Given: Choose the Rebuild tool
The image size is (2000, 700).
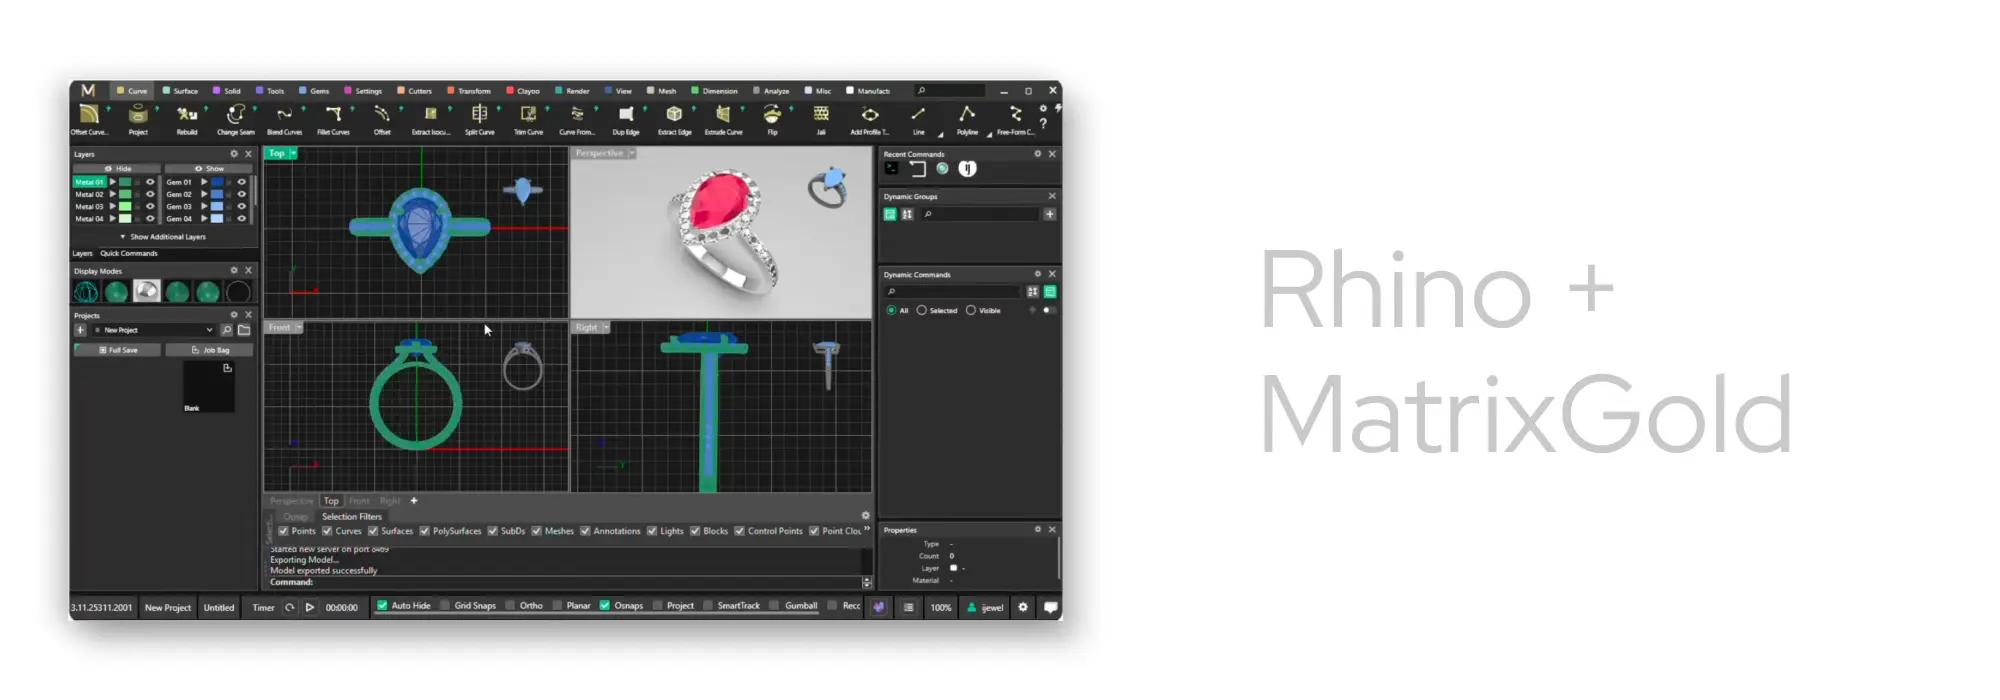Looking at the screenshot, I should pos(187,119).
